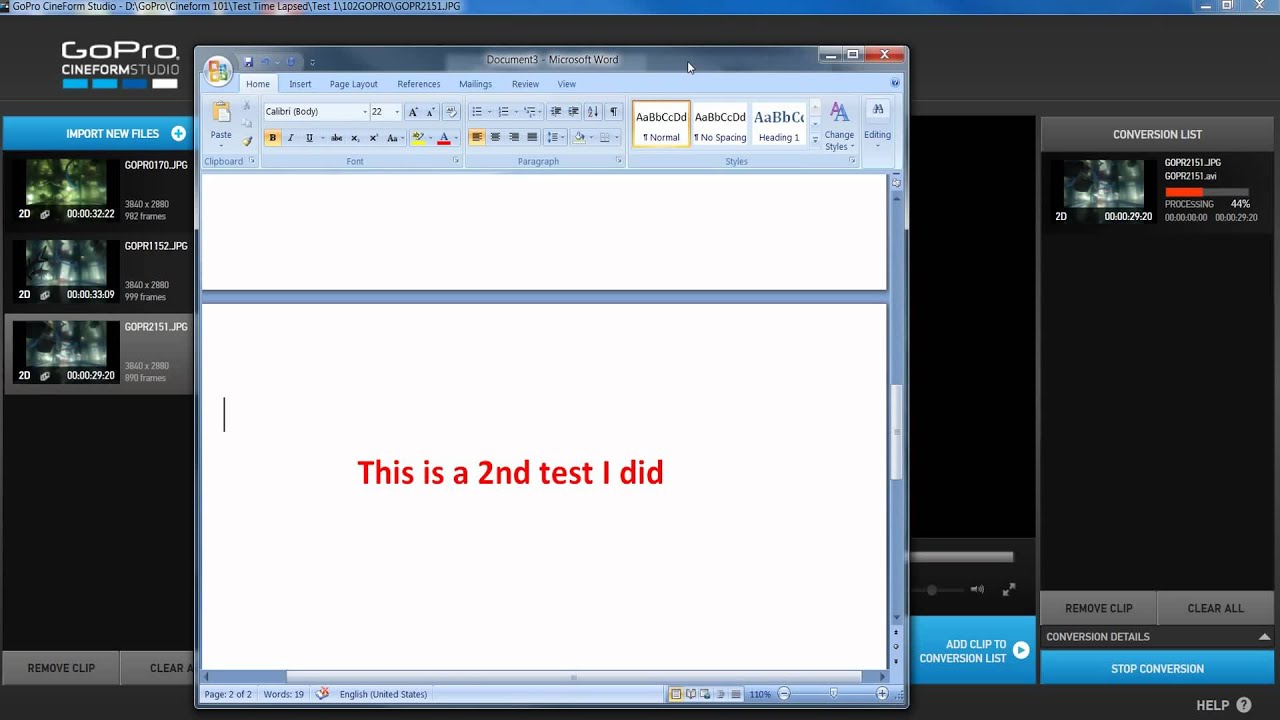
Task: Click the red font color swatch
Action: click(x=444, y=138)
